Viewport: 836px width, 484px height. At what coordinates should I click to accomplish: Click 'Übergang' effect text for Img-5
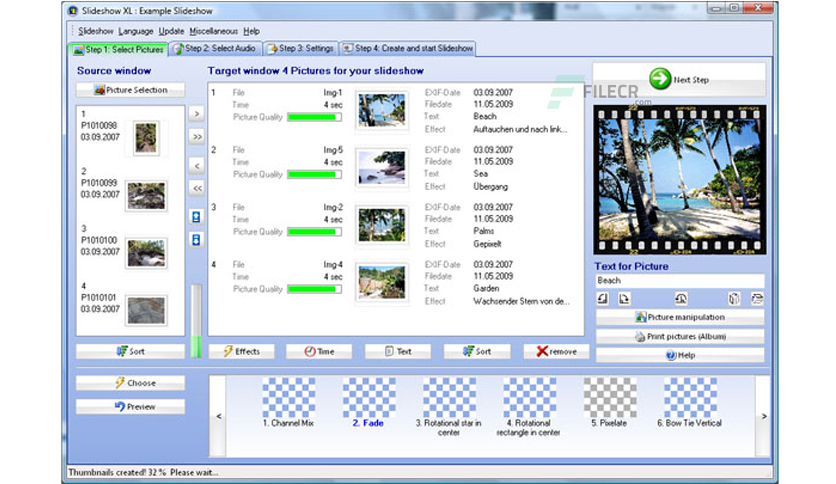pos(490,187)
